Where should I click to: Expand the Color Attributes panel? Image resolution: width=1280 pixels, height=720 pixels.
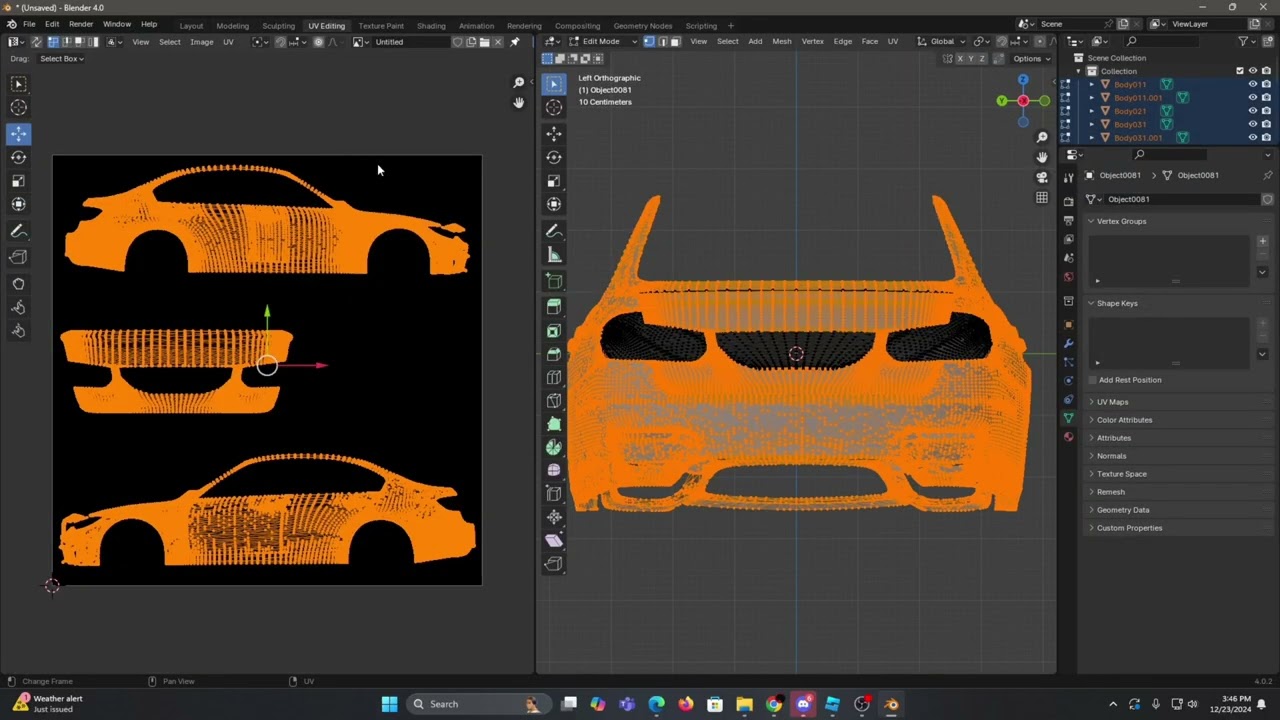click(1124, 420)
